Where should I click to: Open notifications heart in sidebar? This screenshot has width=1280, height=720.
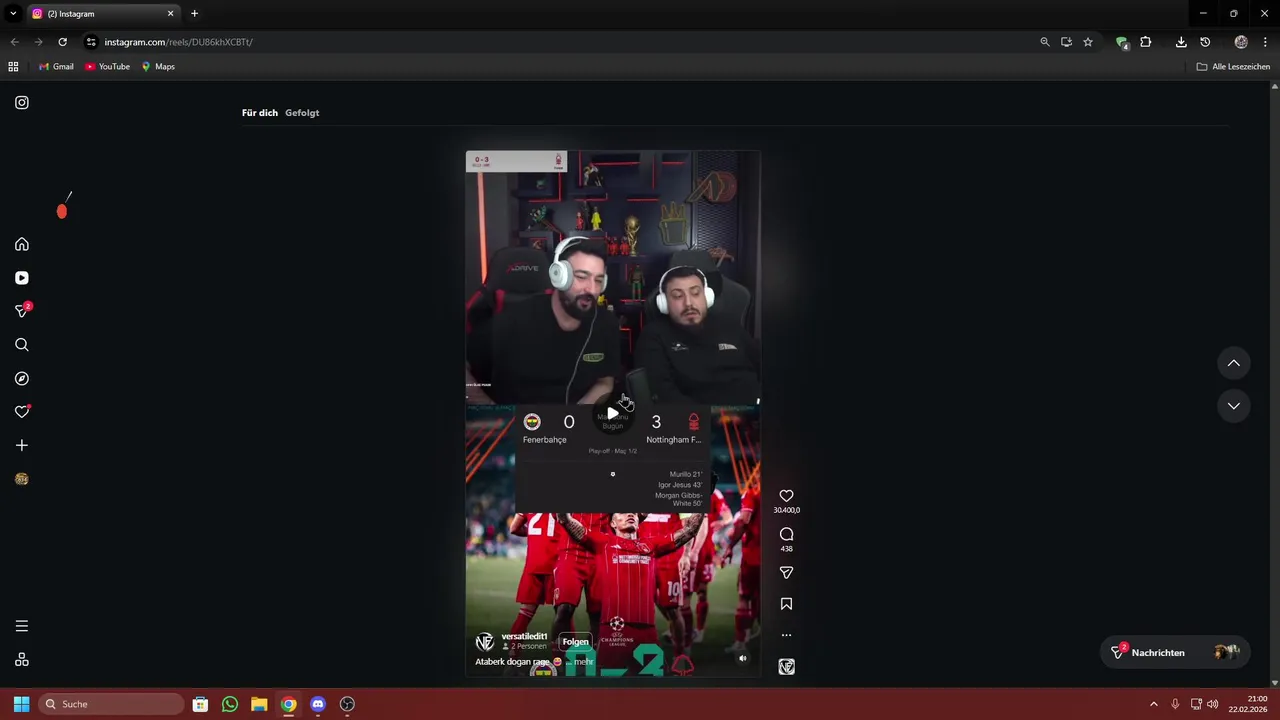pos(22,412)
